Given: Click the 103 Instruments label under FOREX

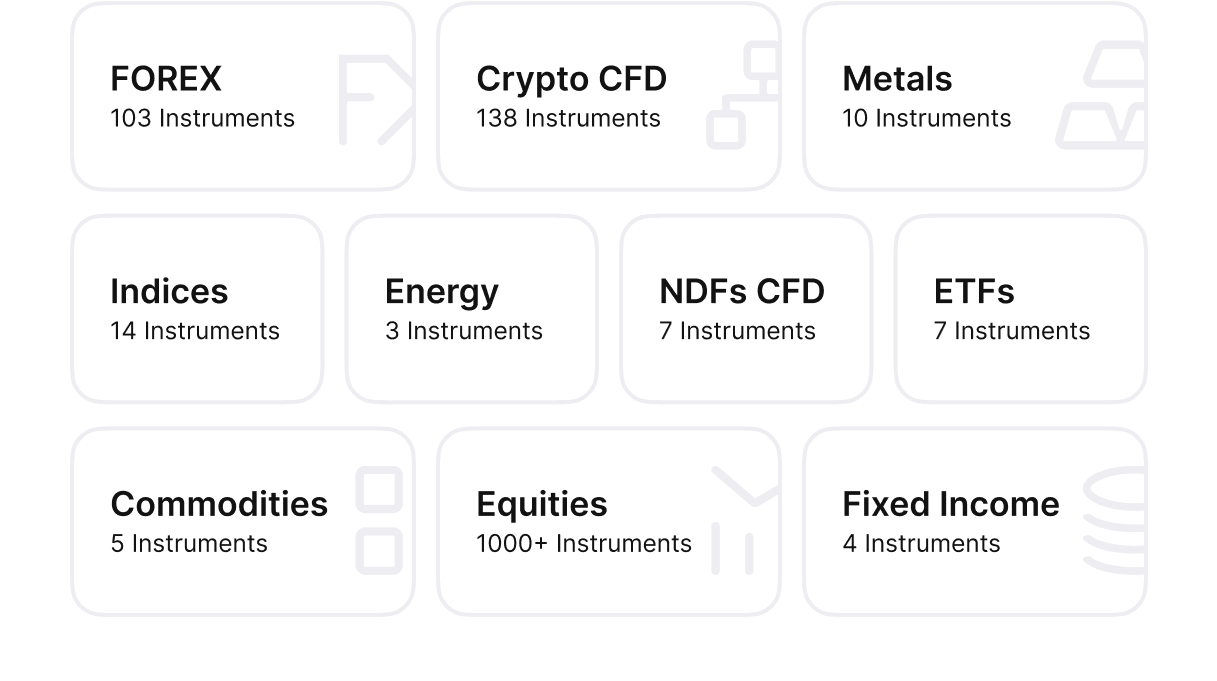Looking at the screenshot, I should click(x=202, y=118).
